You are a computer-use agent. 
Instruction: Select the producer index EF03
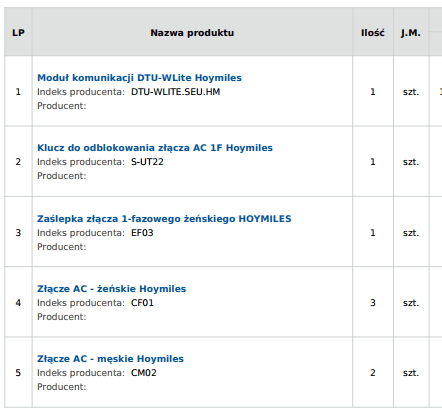(x=142, y=233)
